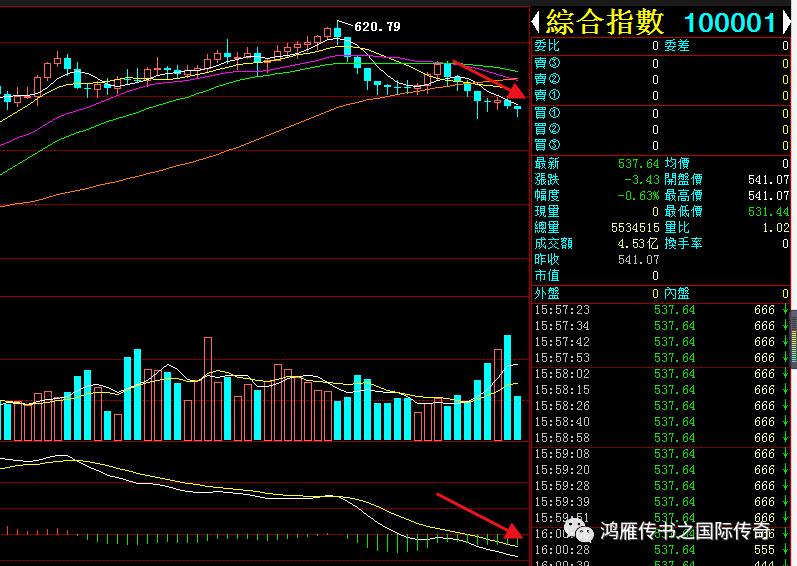
Task: Select the index code 100001
Action: [x=730, y=23]
